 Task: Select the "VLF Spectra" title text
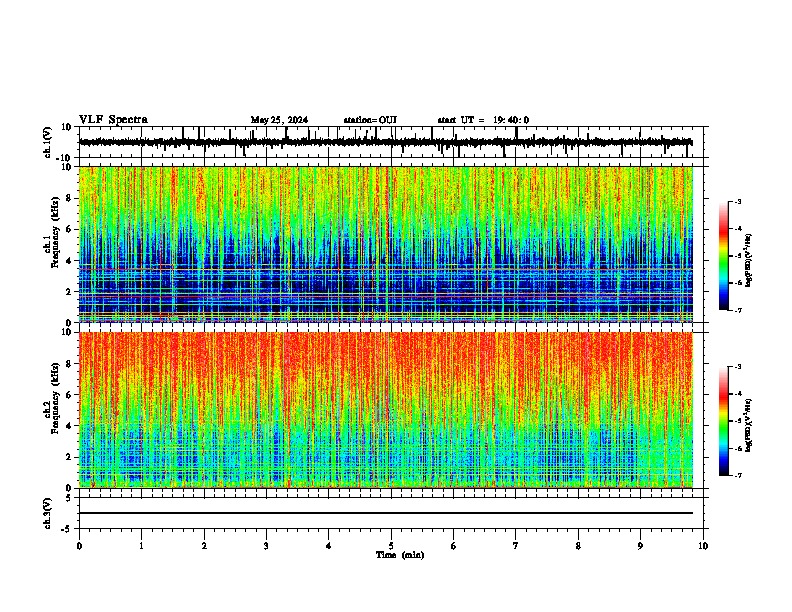[113, 120]
